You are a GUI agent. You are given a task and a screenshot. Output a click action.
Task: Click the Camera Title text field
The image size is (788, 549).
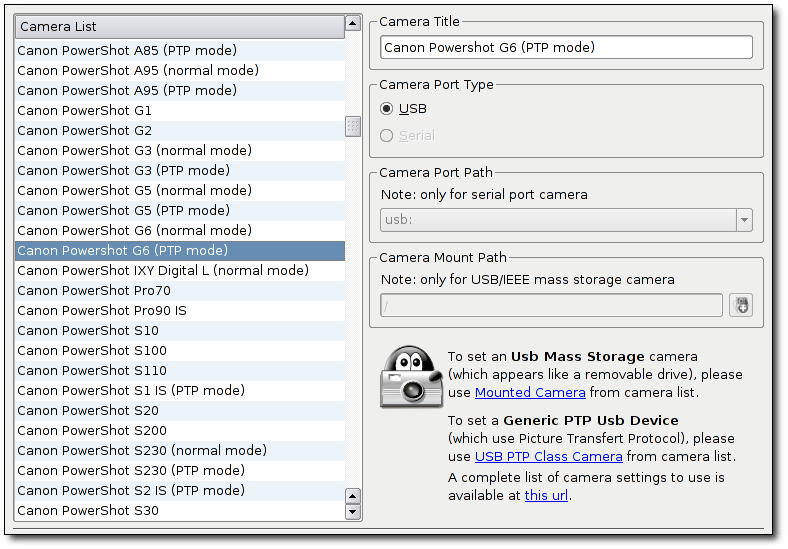tap(566, 47)
